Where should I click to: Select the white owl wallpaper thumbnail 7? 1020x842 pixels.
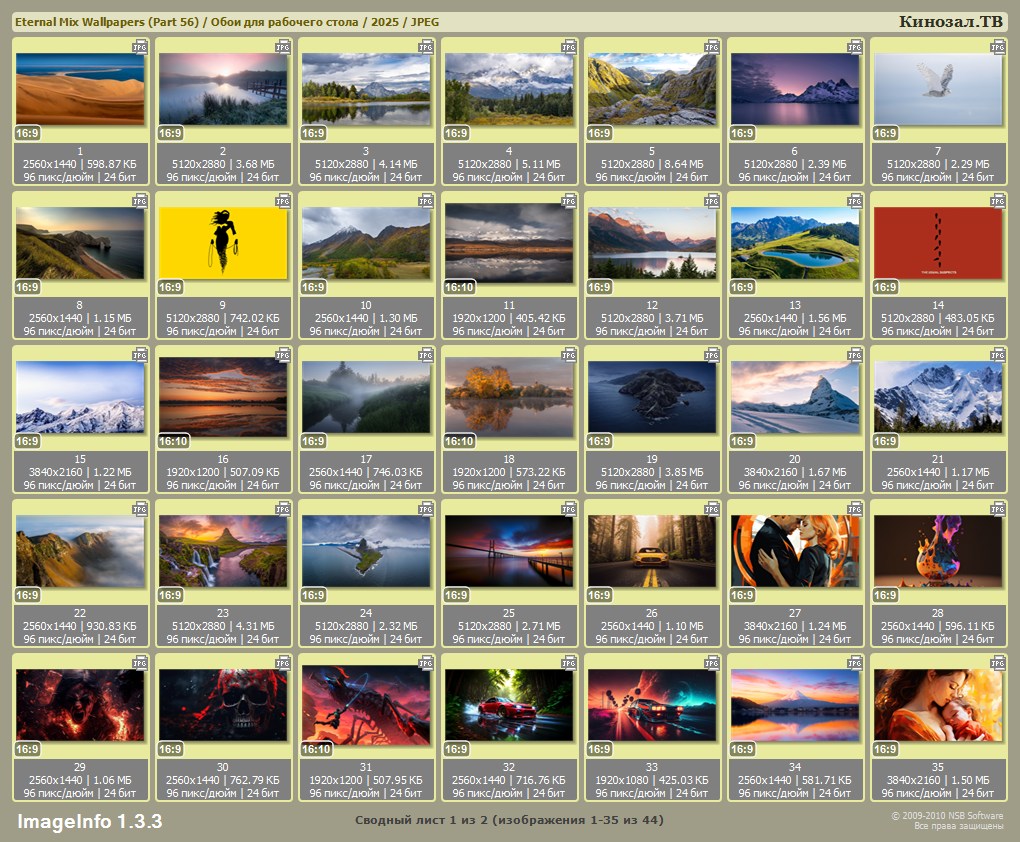937,88
